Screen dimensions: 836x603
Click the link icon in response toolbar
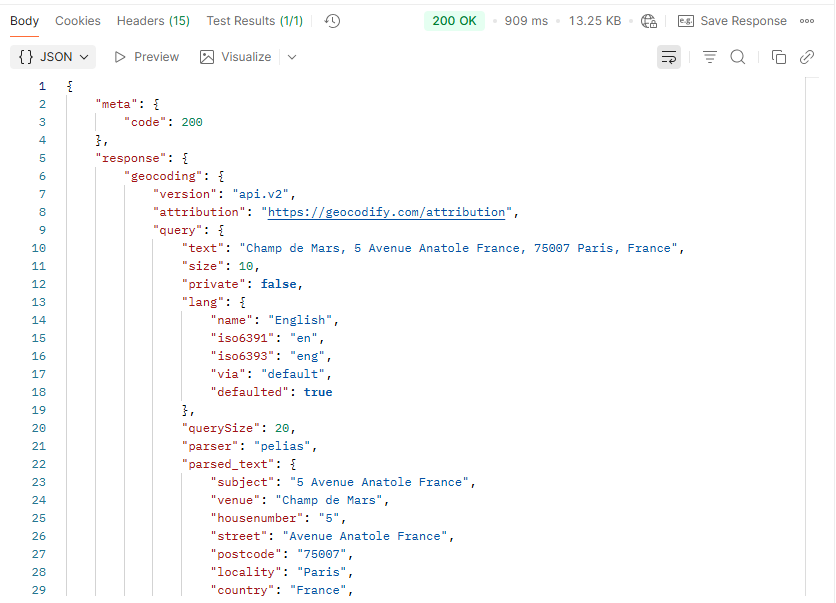pos(807,57)
